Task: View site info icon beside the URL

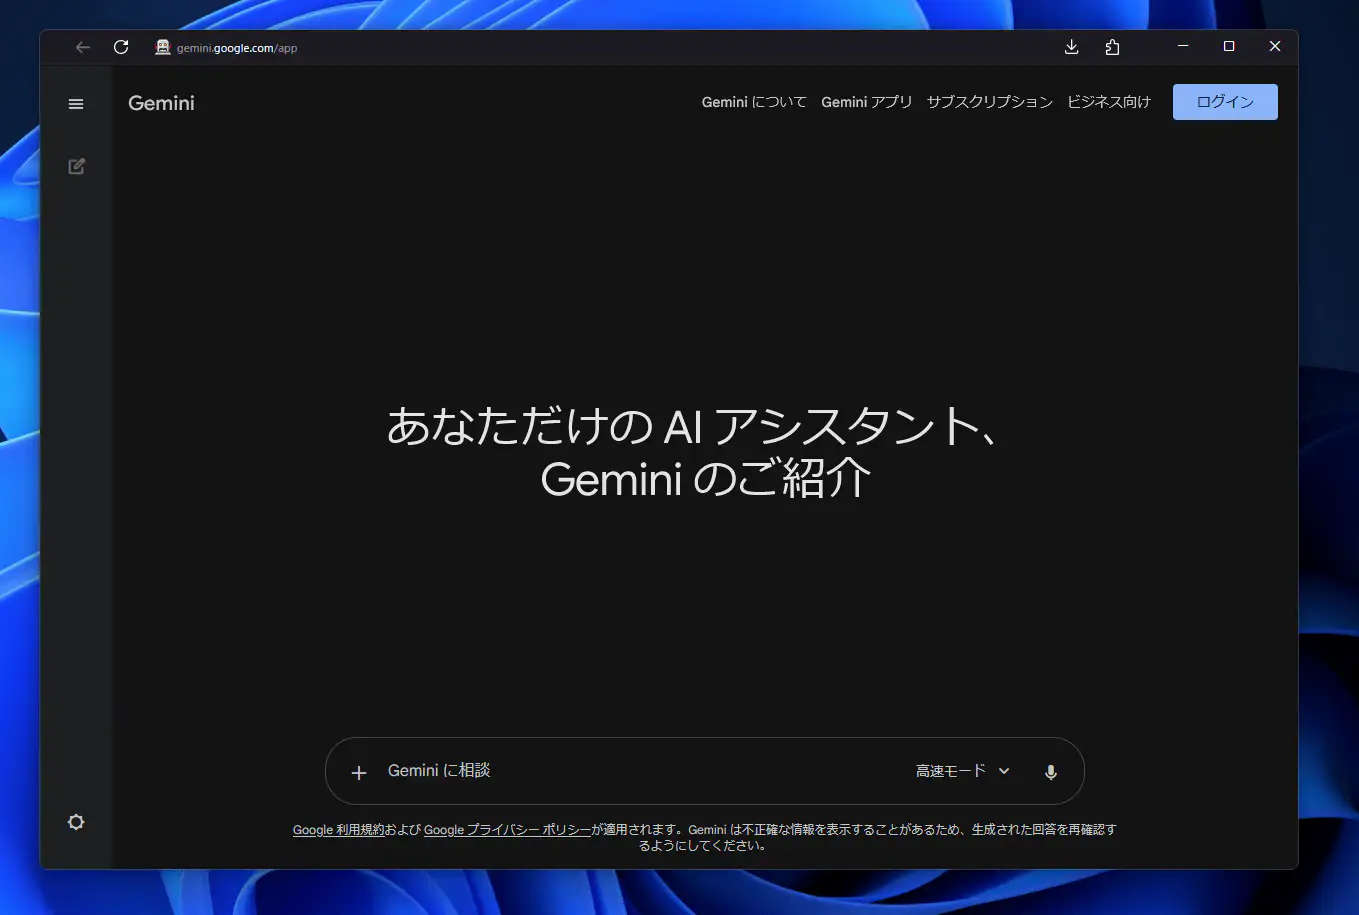Action: (163, 47)
